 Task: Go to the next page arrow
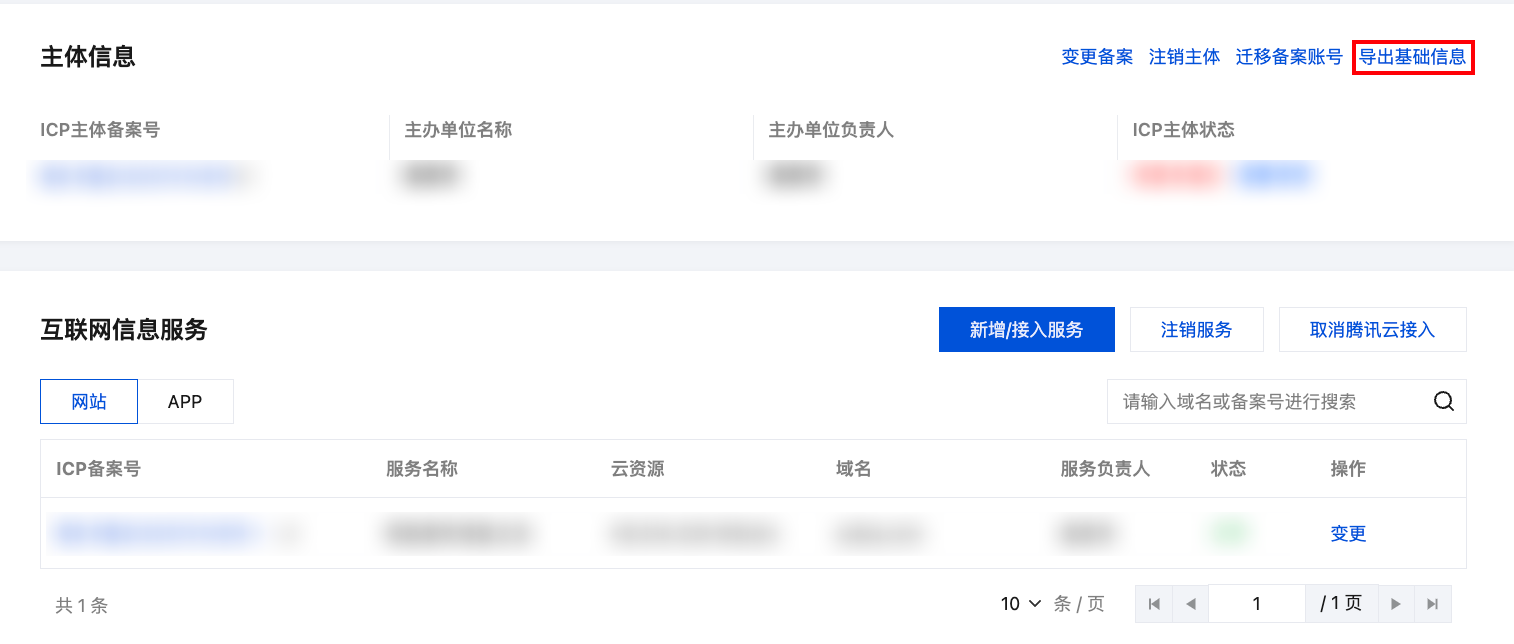point(1396,604)
